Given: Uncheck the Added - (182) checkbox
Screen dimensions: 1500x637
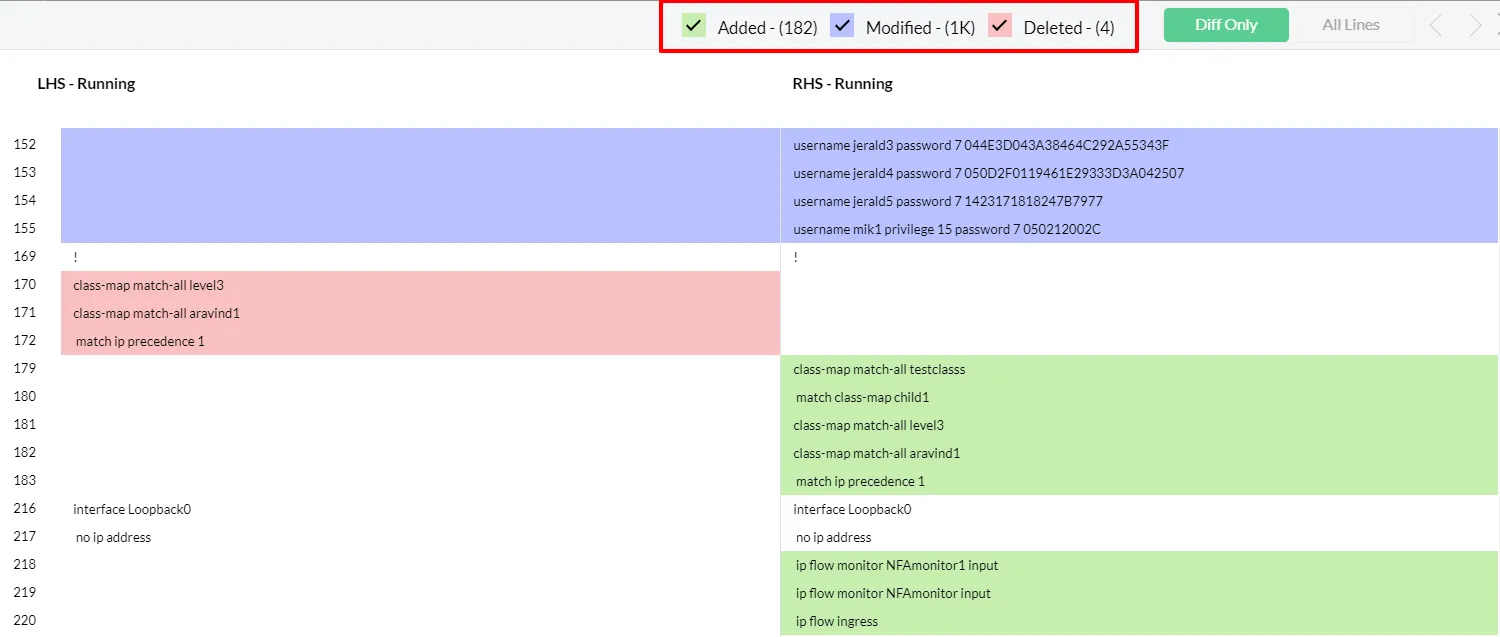Looking at the screenshot, I should tap(693, 24).
